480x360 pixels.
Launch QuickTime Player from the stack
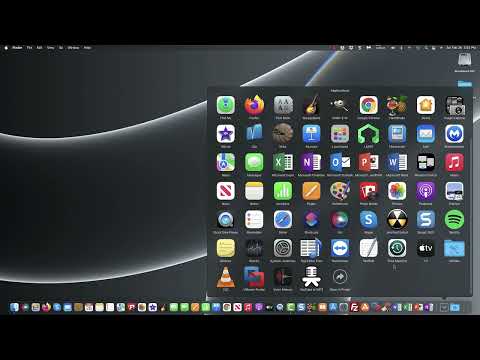226,220
